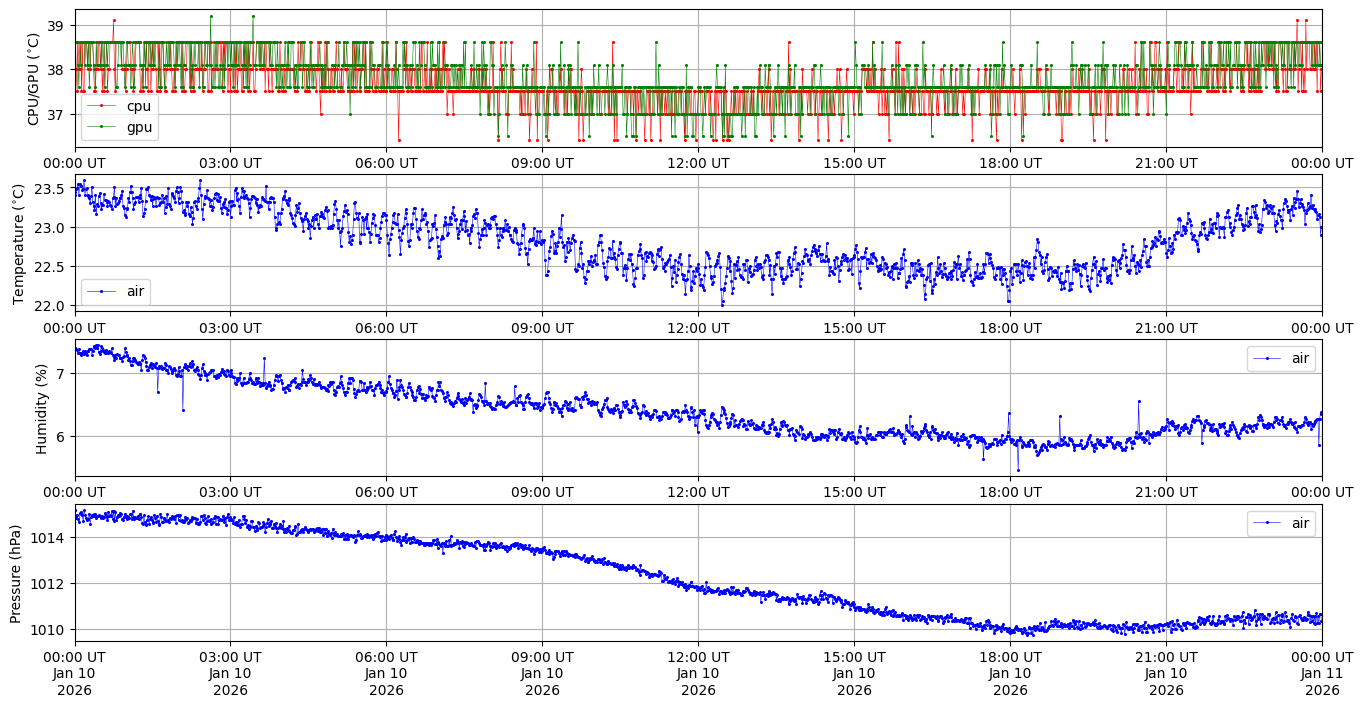Select the gpu legend label text
The image size is (1363, 707).
[140, 127]
